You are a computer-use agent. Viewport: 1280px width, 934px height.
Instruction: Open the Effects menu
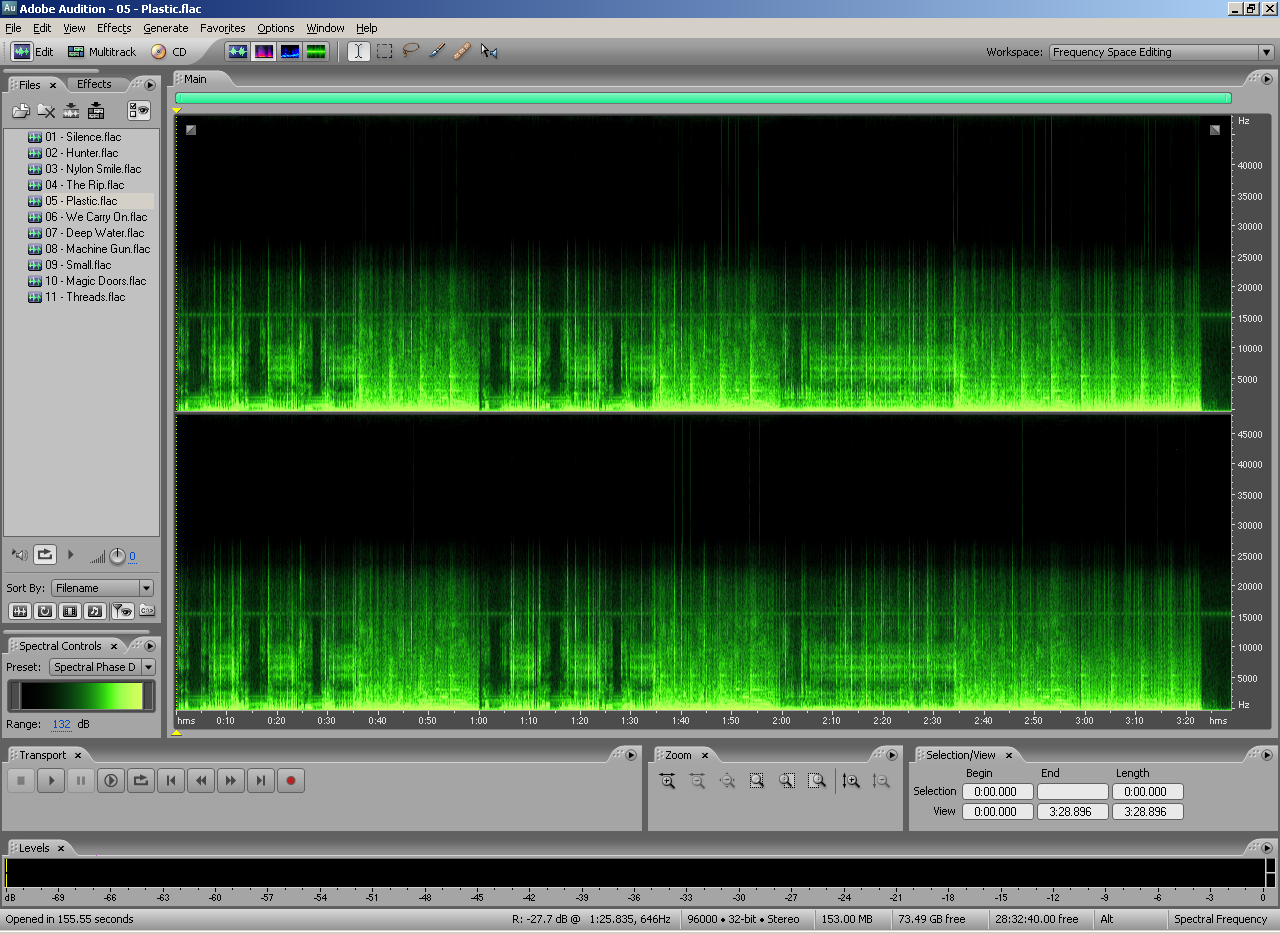pos(114,28)
